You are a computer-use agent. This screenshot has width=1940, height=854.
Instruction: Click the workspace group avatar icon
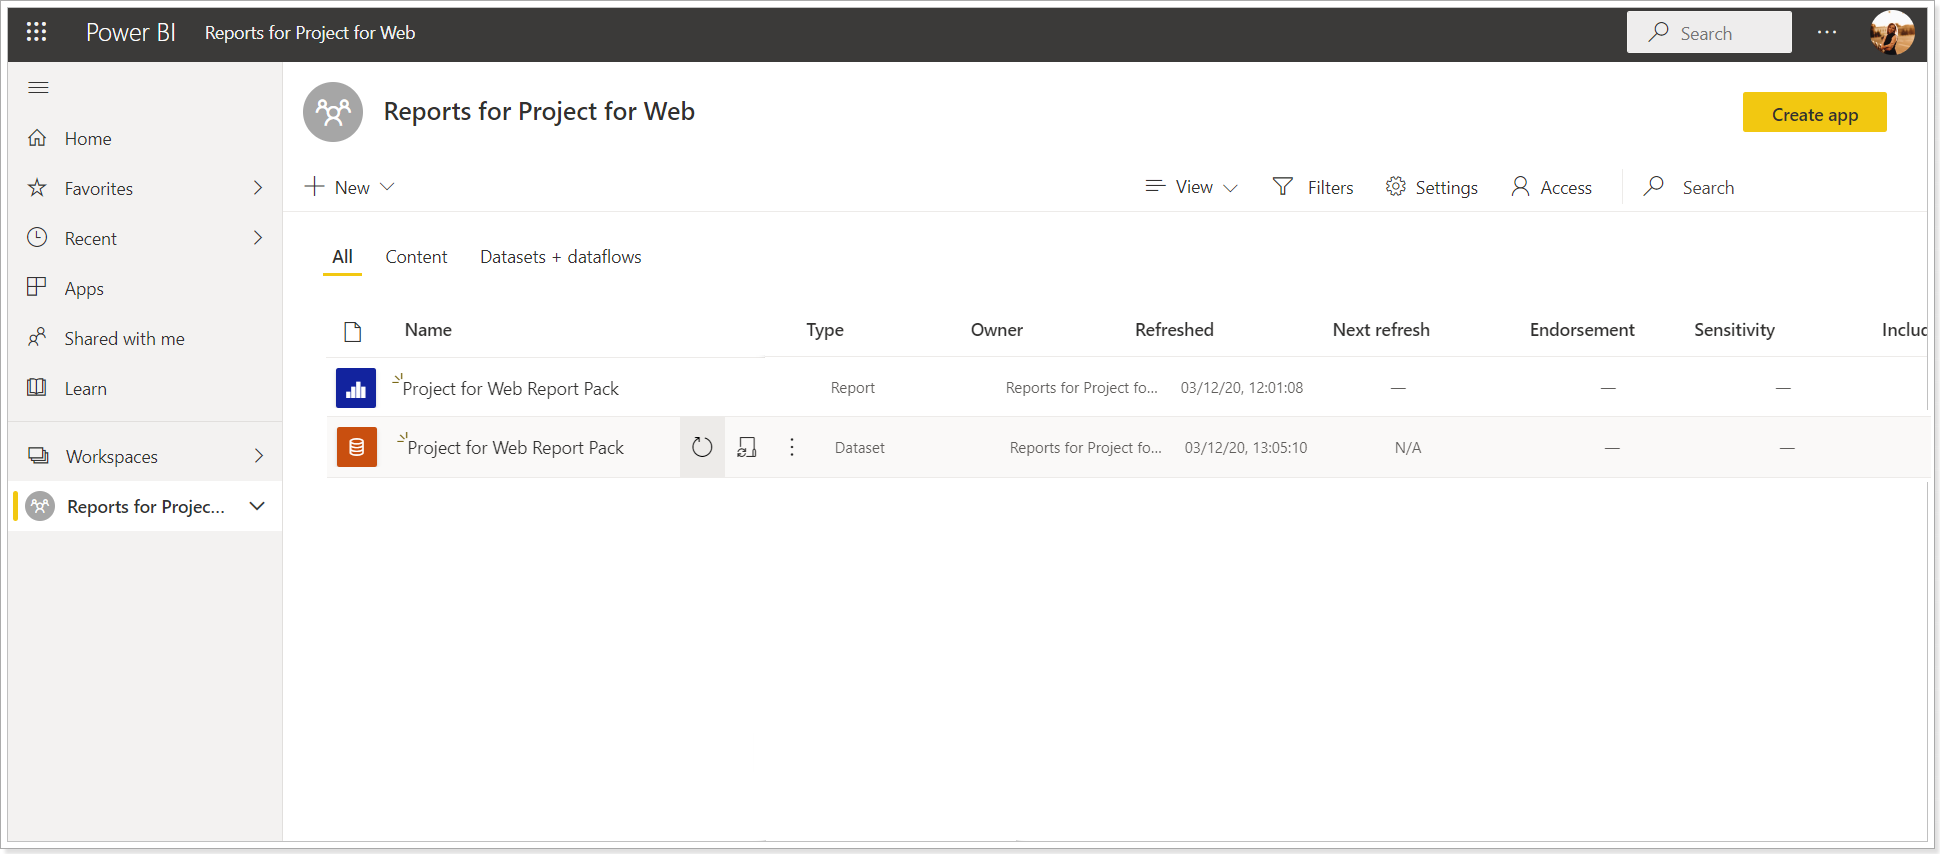pos(333,112)
